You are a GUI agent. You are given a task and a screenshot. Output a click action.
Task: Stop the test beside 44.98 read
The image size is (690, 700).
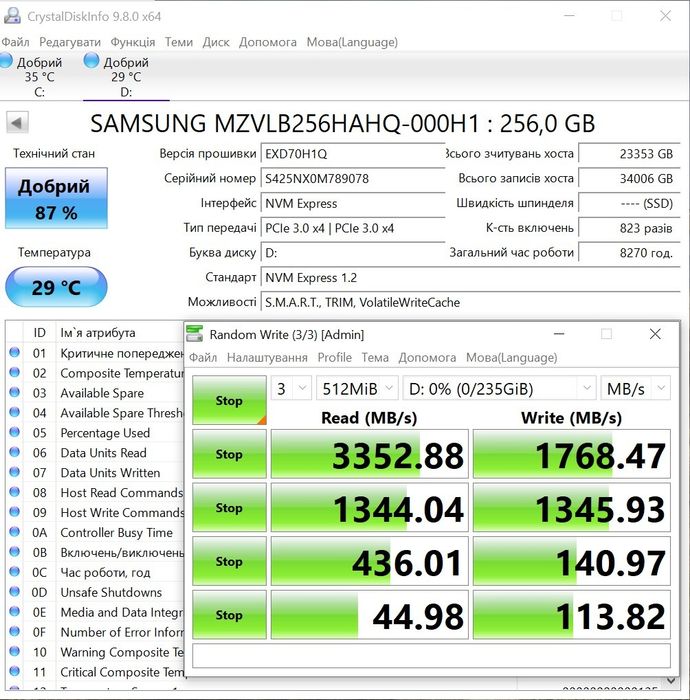pyautogui.click(x=229, y=615)
